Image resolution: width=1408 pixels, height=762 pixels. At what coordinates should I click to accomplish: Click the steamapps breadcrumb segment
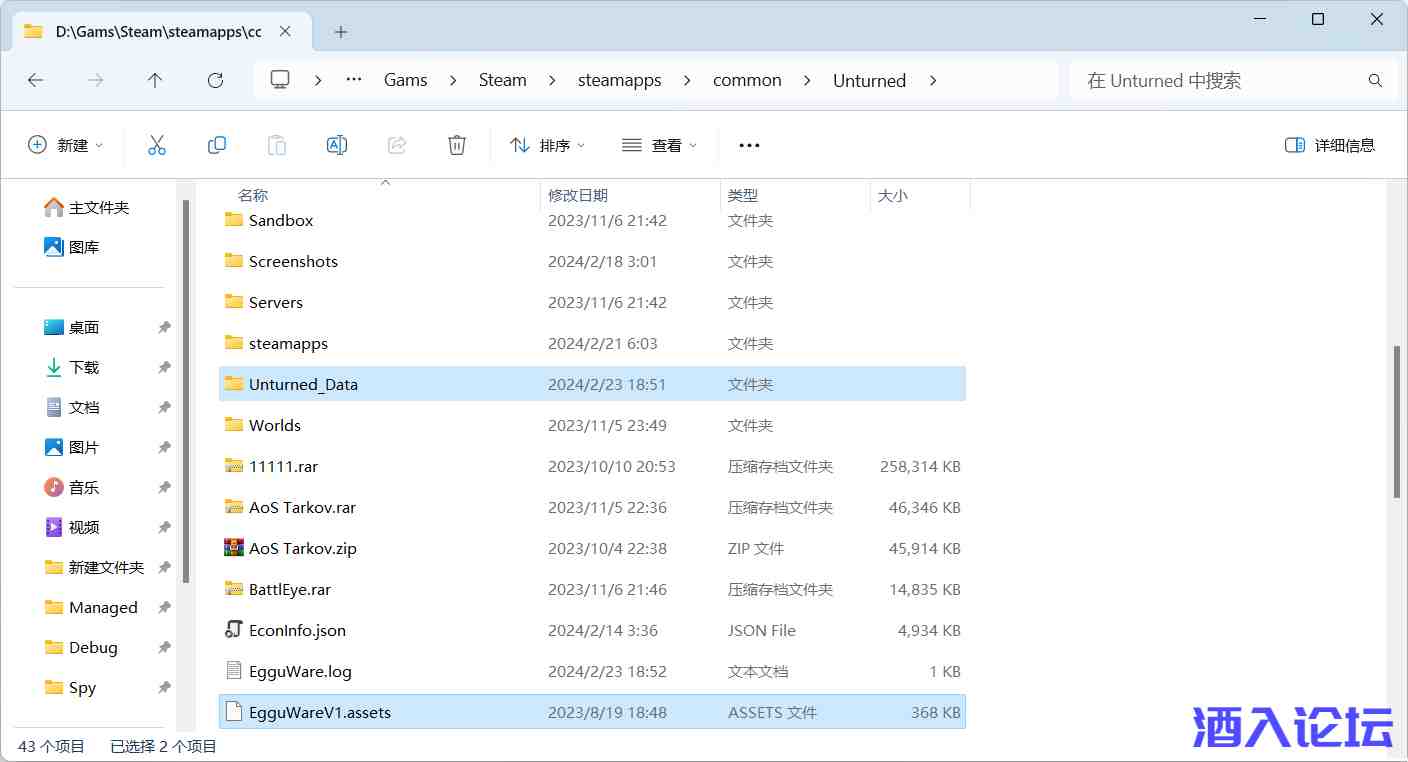(x=619, y=81)
